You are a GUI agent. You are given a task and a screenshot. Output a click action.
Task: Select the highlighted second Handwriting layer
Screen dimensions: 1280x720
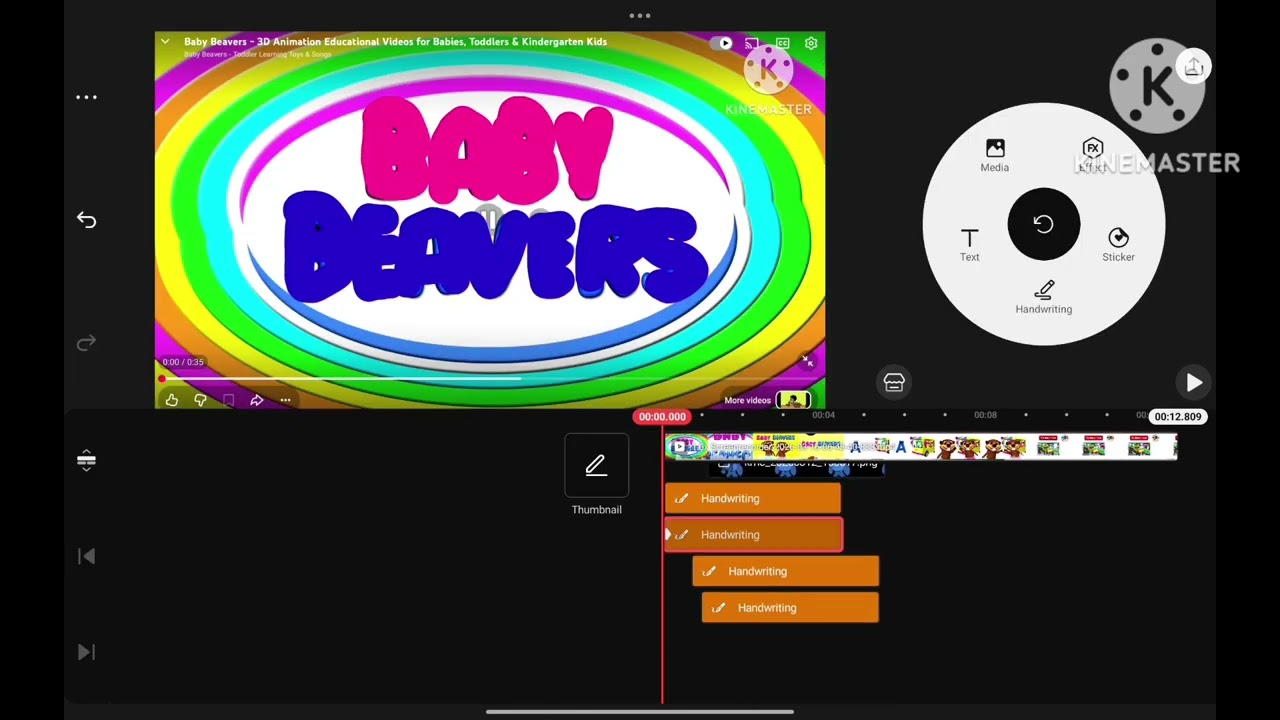(x=754, y=535)
